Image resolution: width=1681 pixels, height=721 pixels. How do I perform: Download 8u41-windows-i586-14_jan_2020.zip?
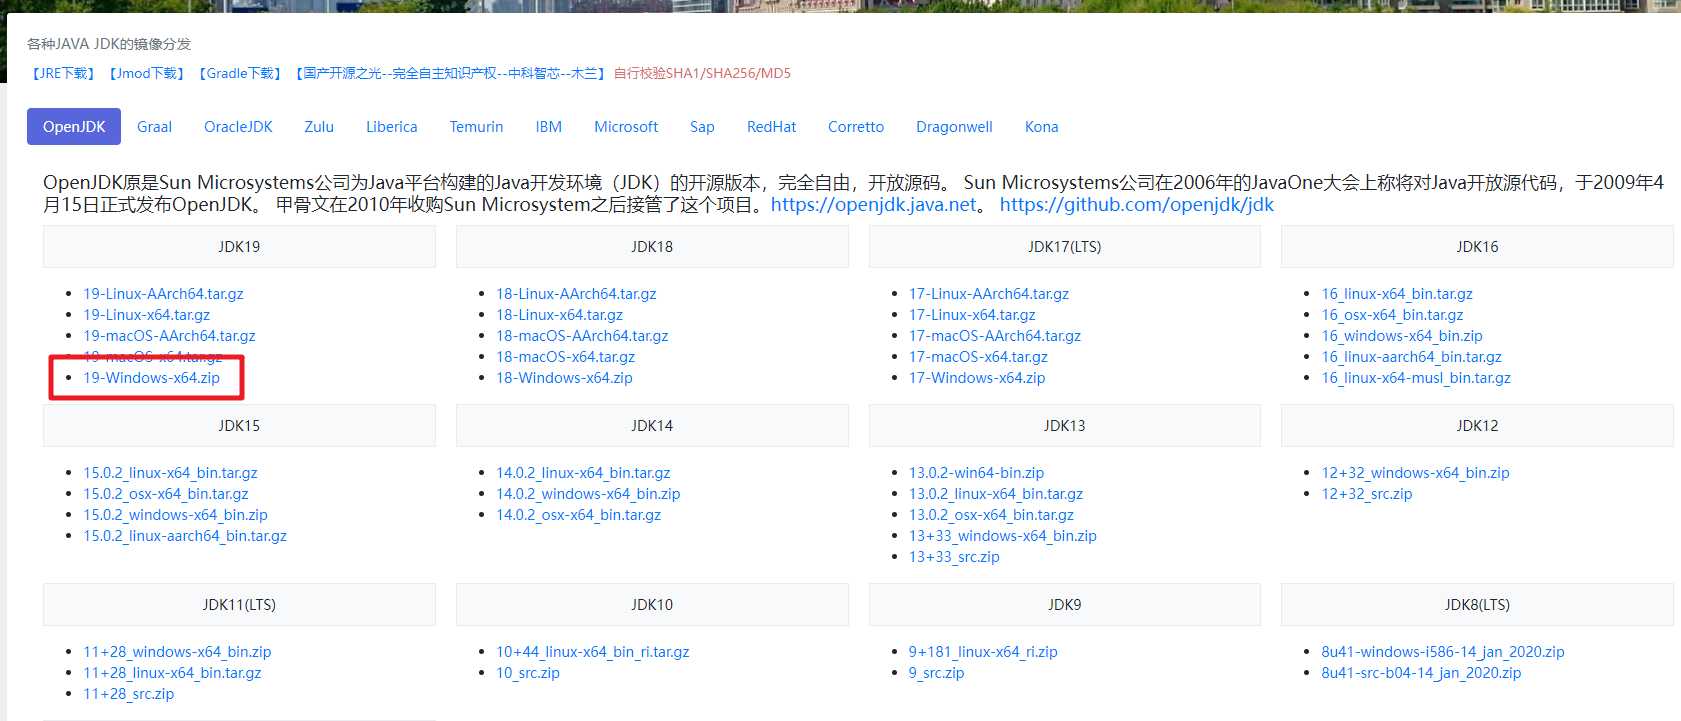[x=1443, y=652]
